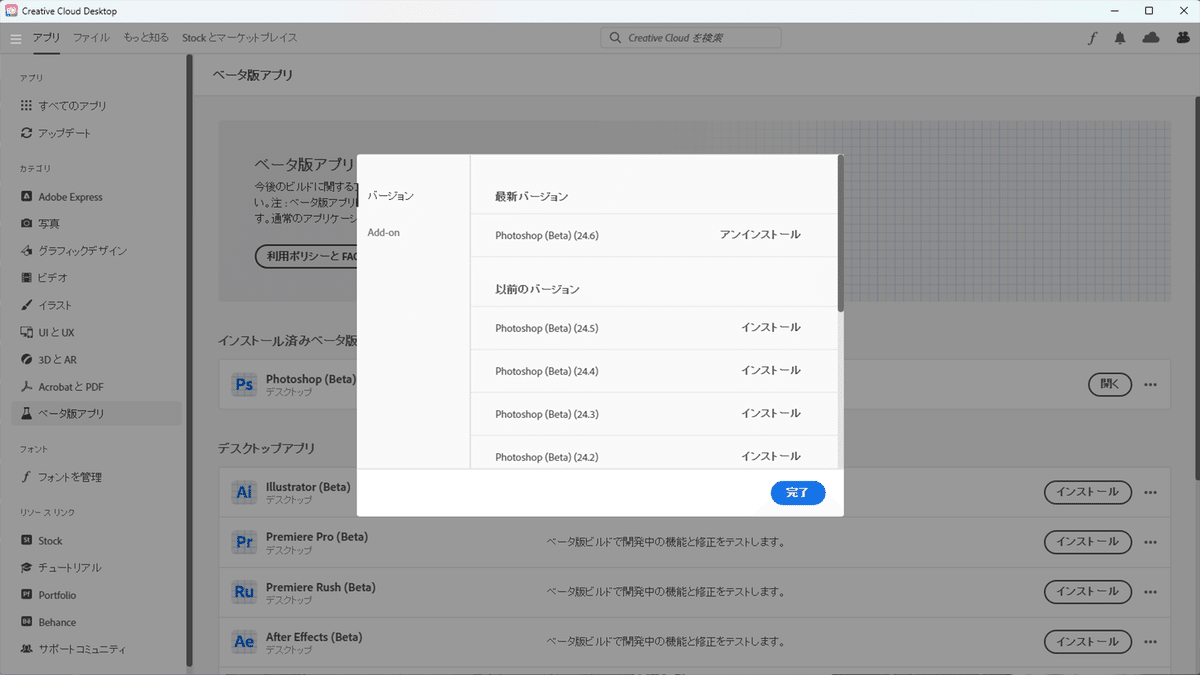The image size is (1200, 675).
Task: Click the 最新バージョン heading text
Action: point(531,197)
